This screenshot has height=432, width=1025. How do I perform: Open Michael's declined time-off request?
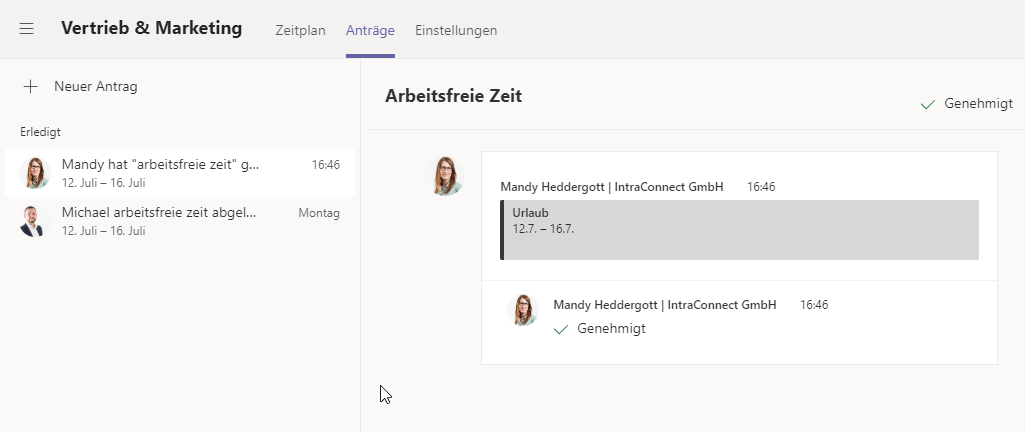click(x=180, y=221)
